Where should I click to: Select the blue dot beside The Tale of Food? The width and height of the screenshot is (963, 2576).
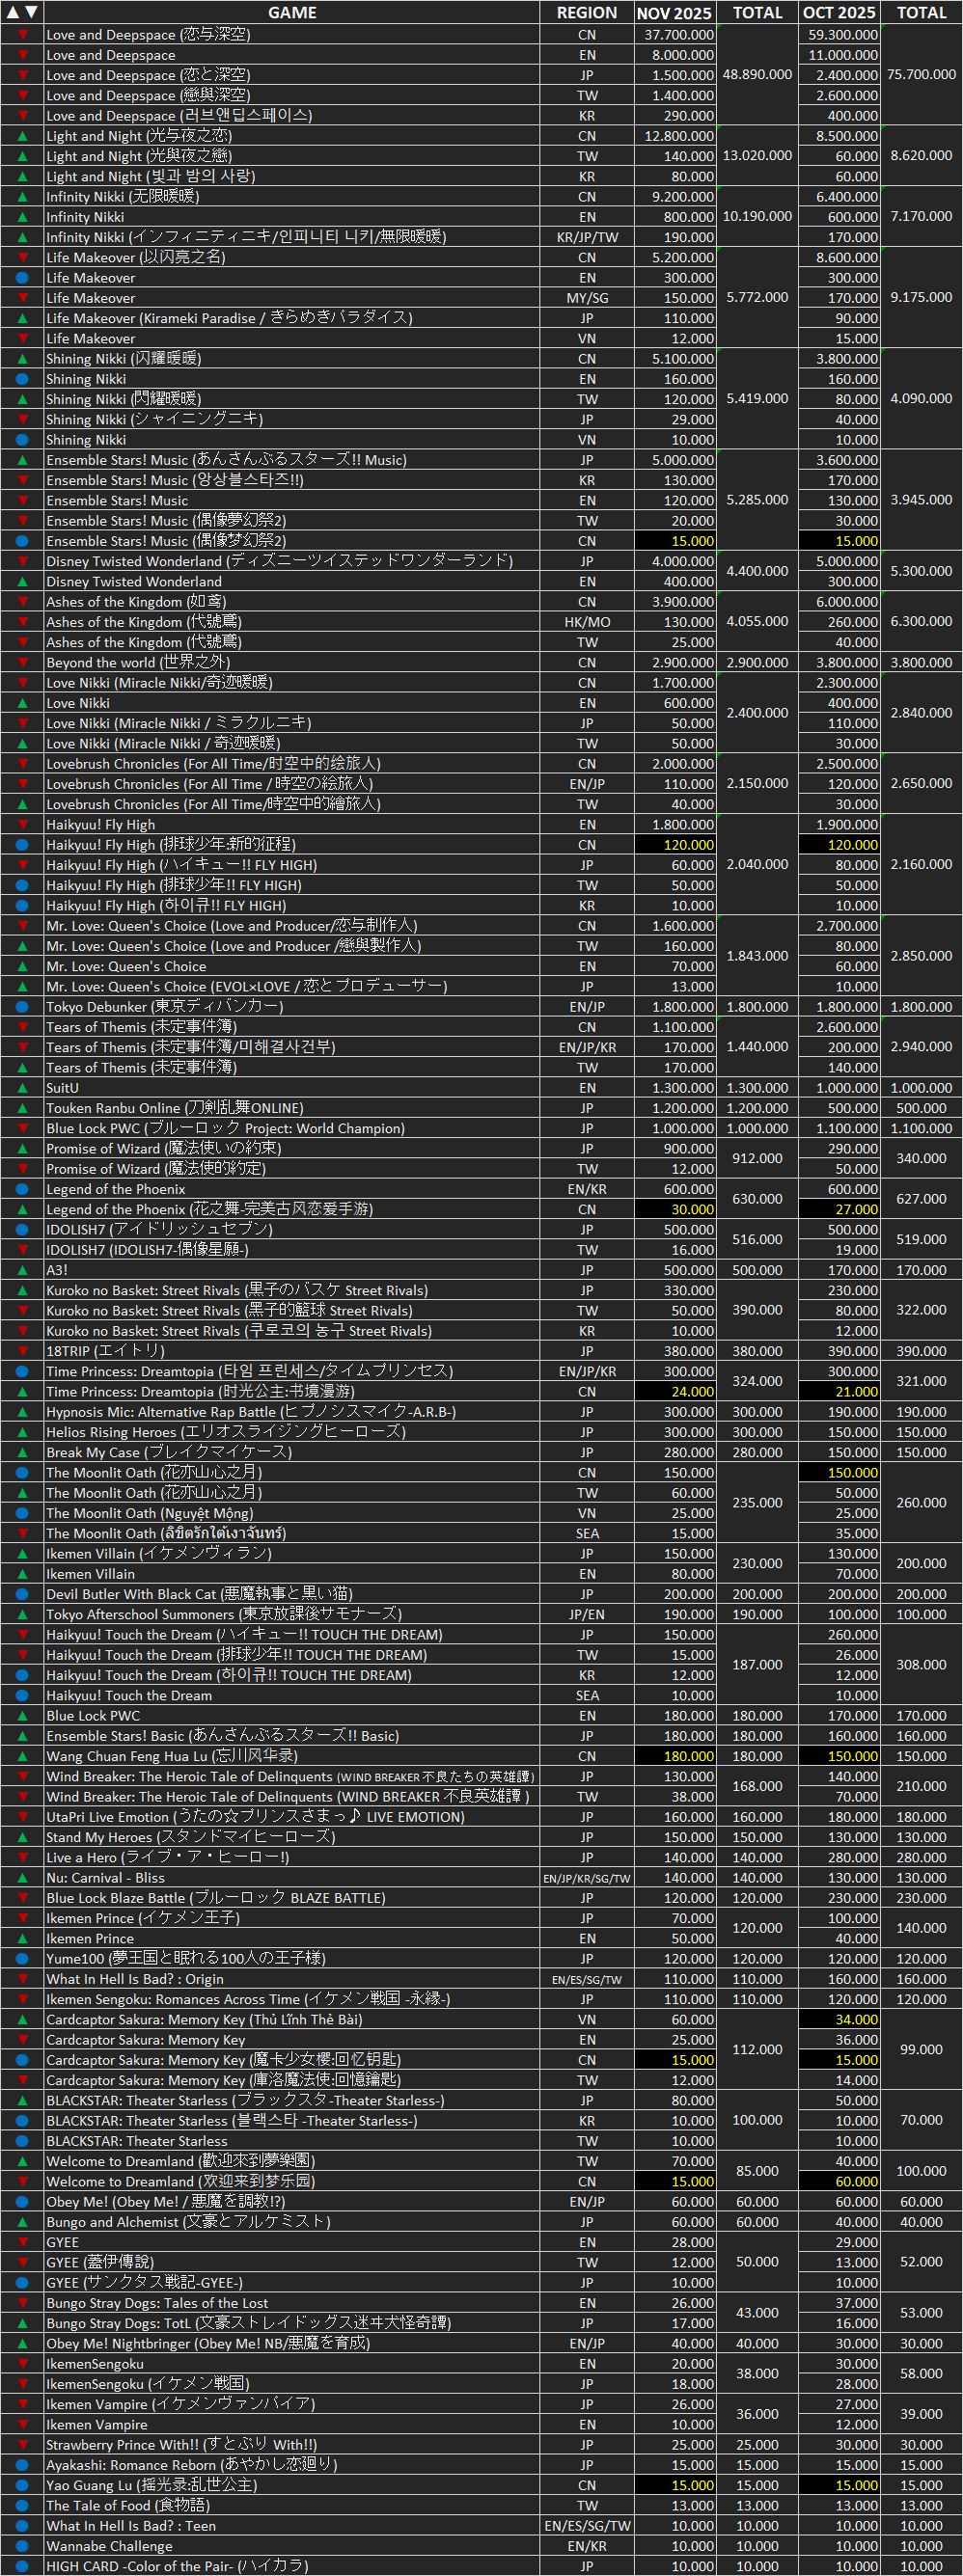pos(22,2506)
